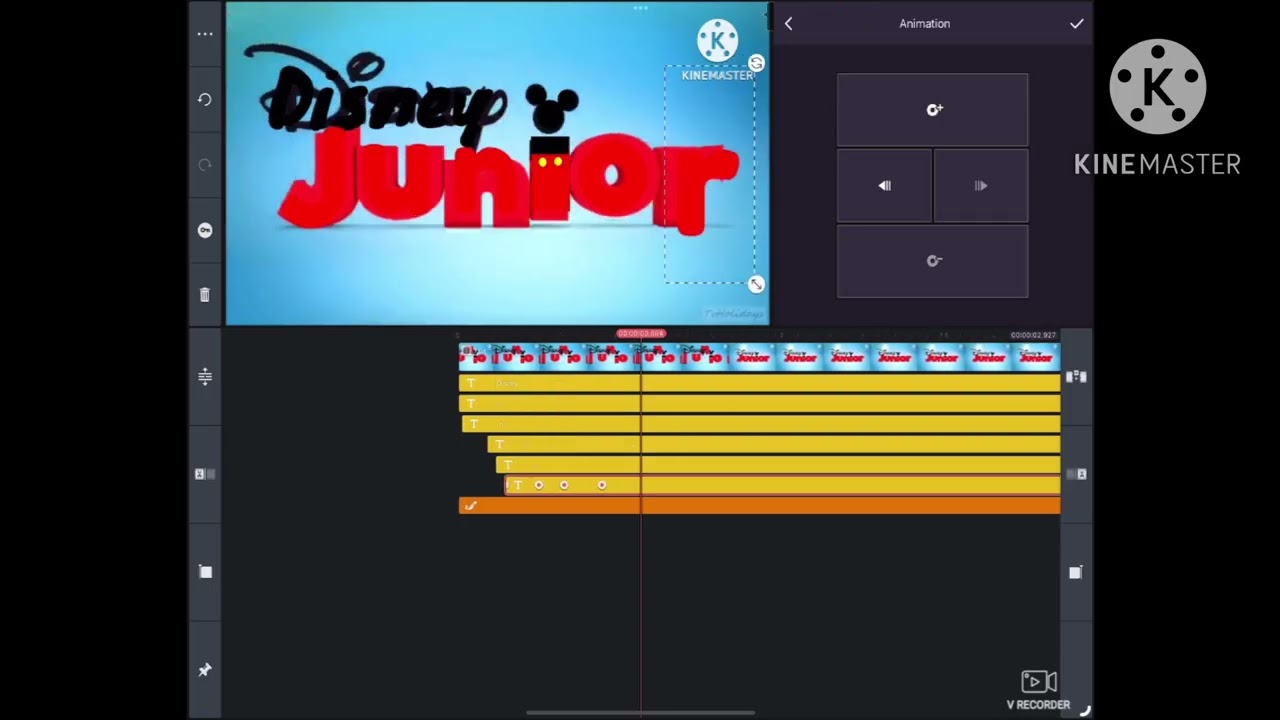1280x720 pixels.
Task: Open the more options menu (three dots)
Action: (205, 34)
